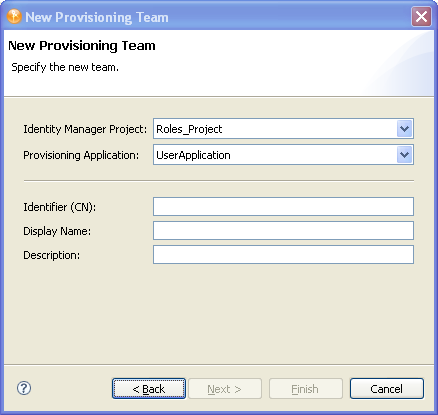Focus the Display Name input field
Viewport: 438px width, 415px height.
click(x=283, y=231)
